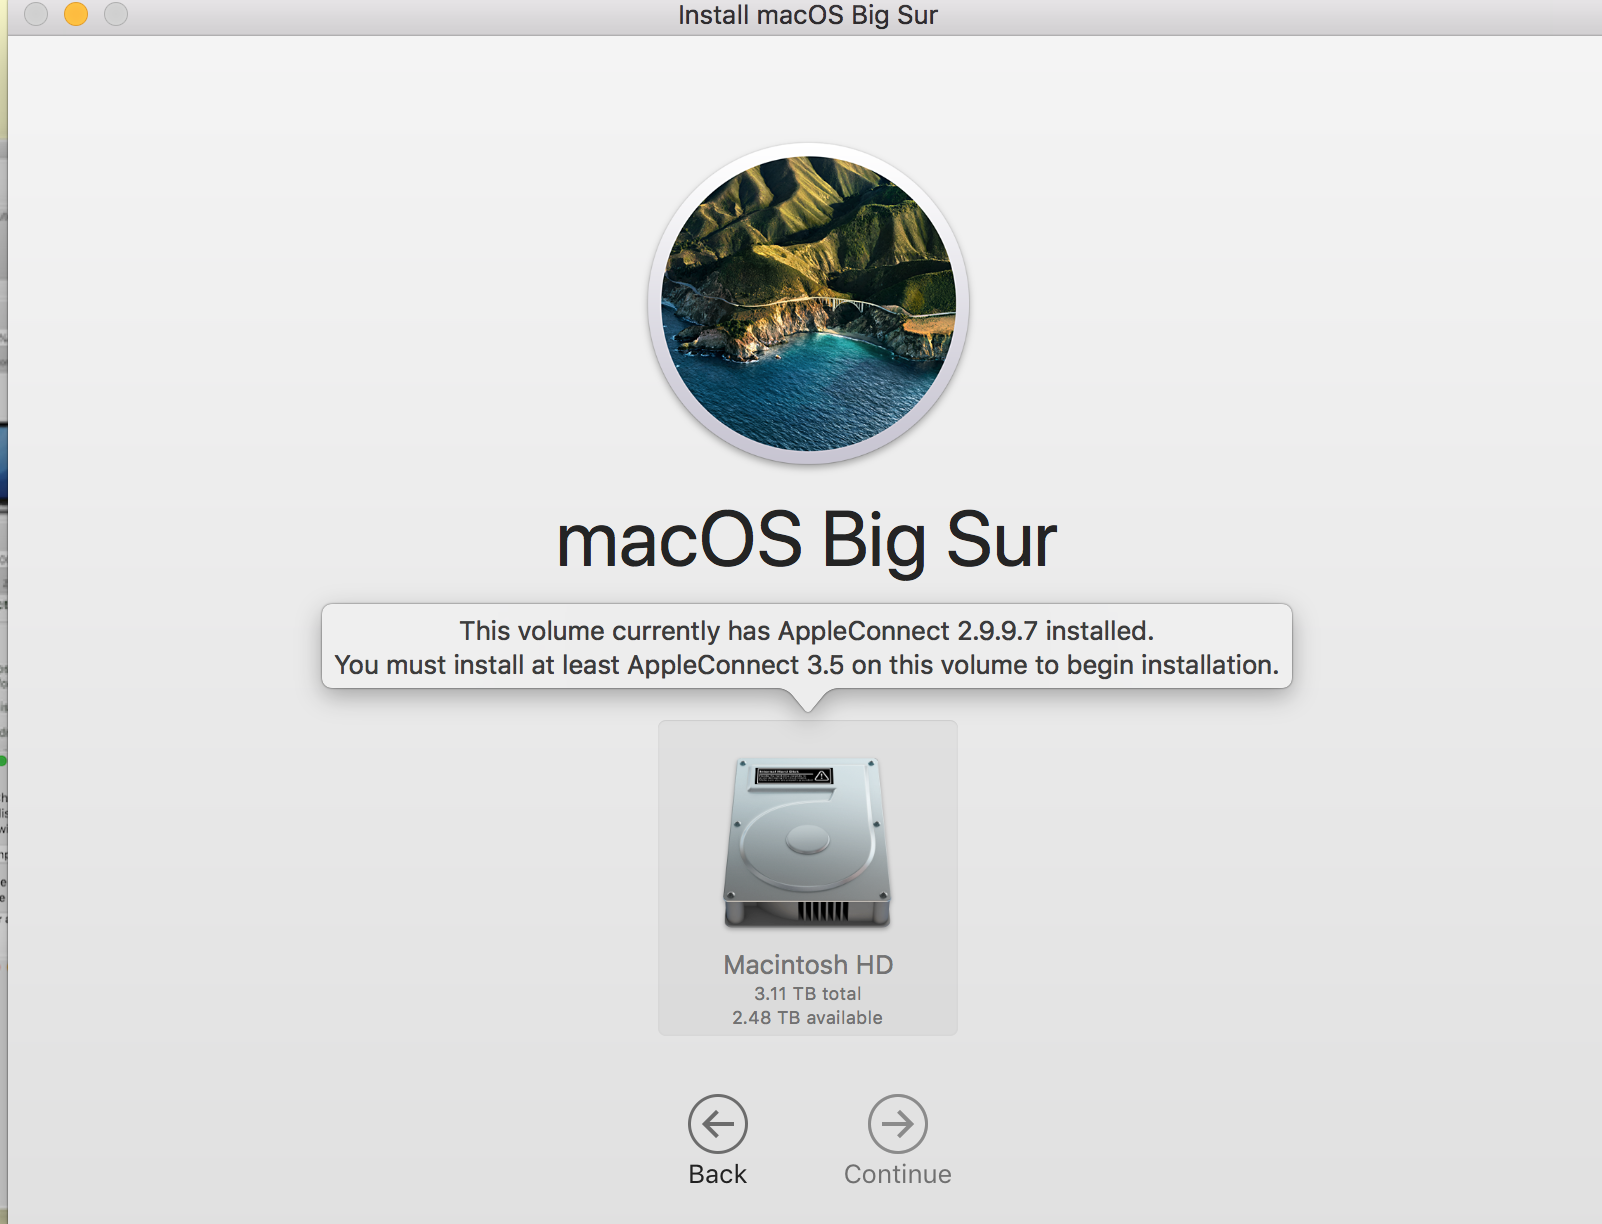Select the Macintosh HD drive icon
The image size is (1602, 1224).
pos(808,842)
